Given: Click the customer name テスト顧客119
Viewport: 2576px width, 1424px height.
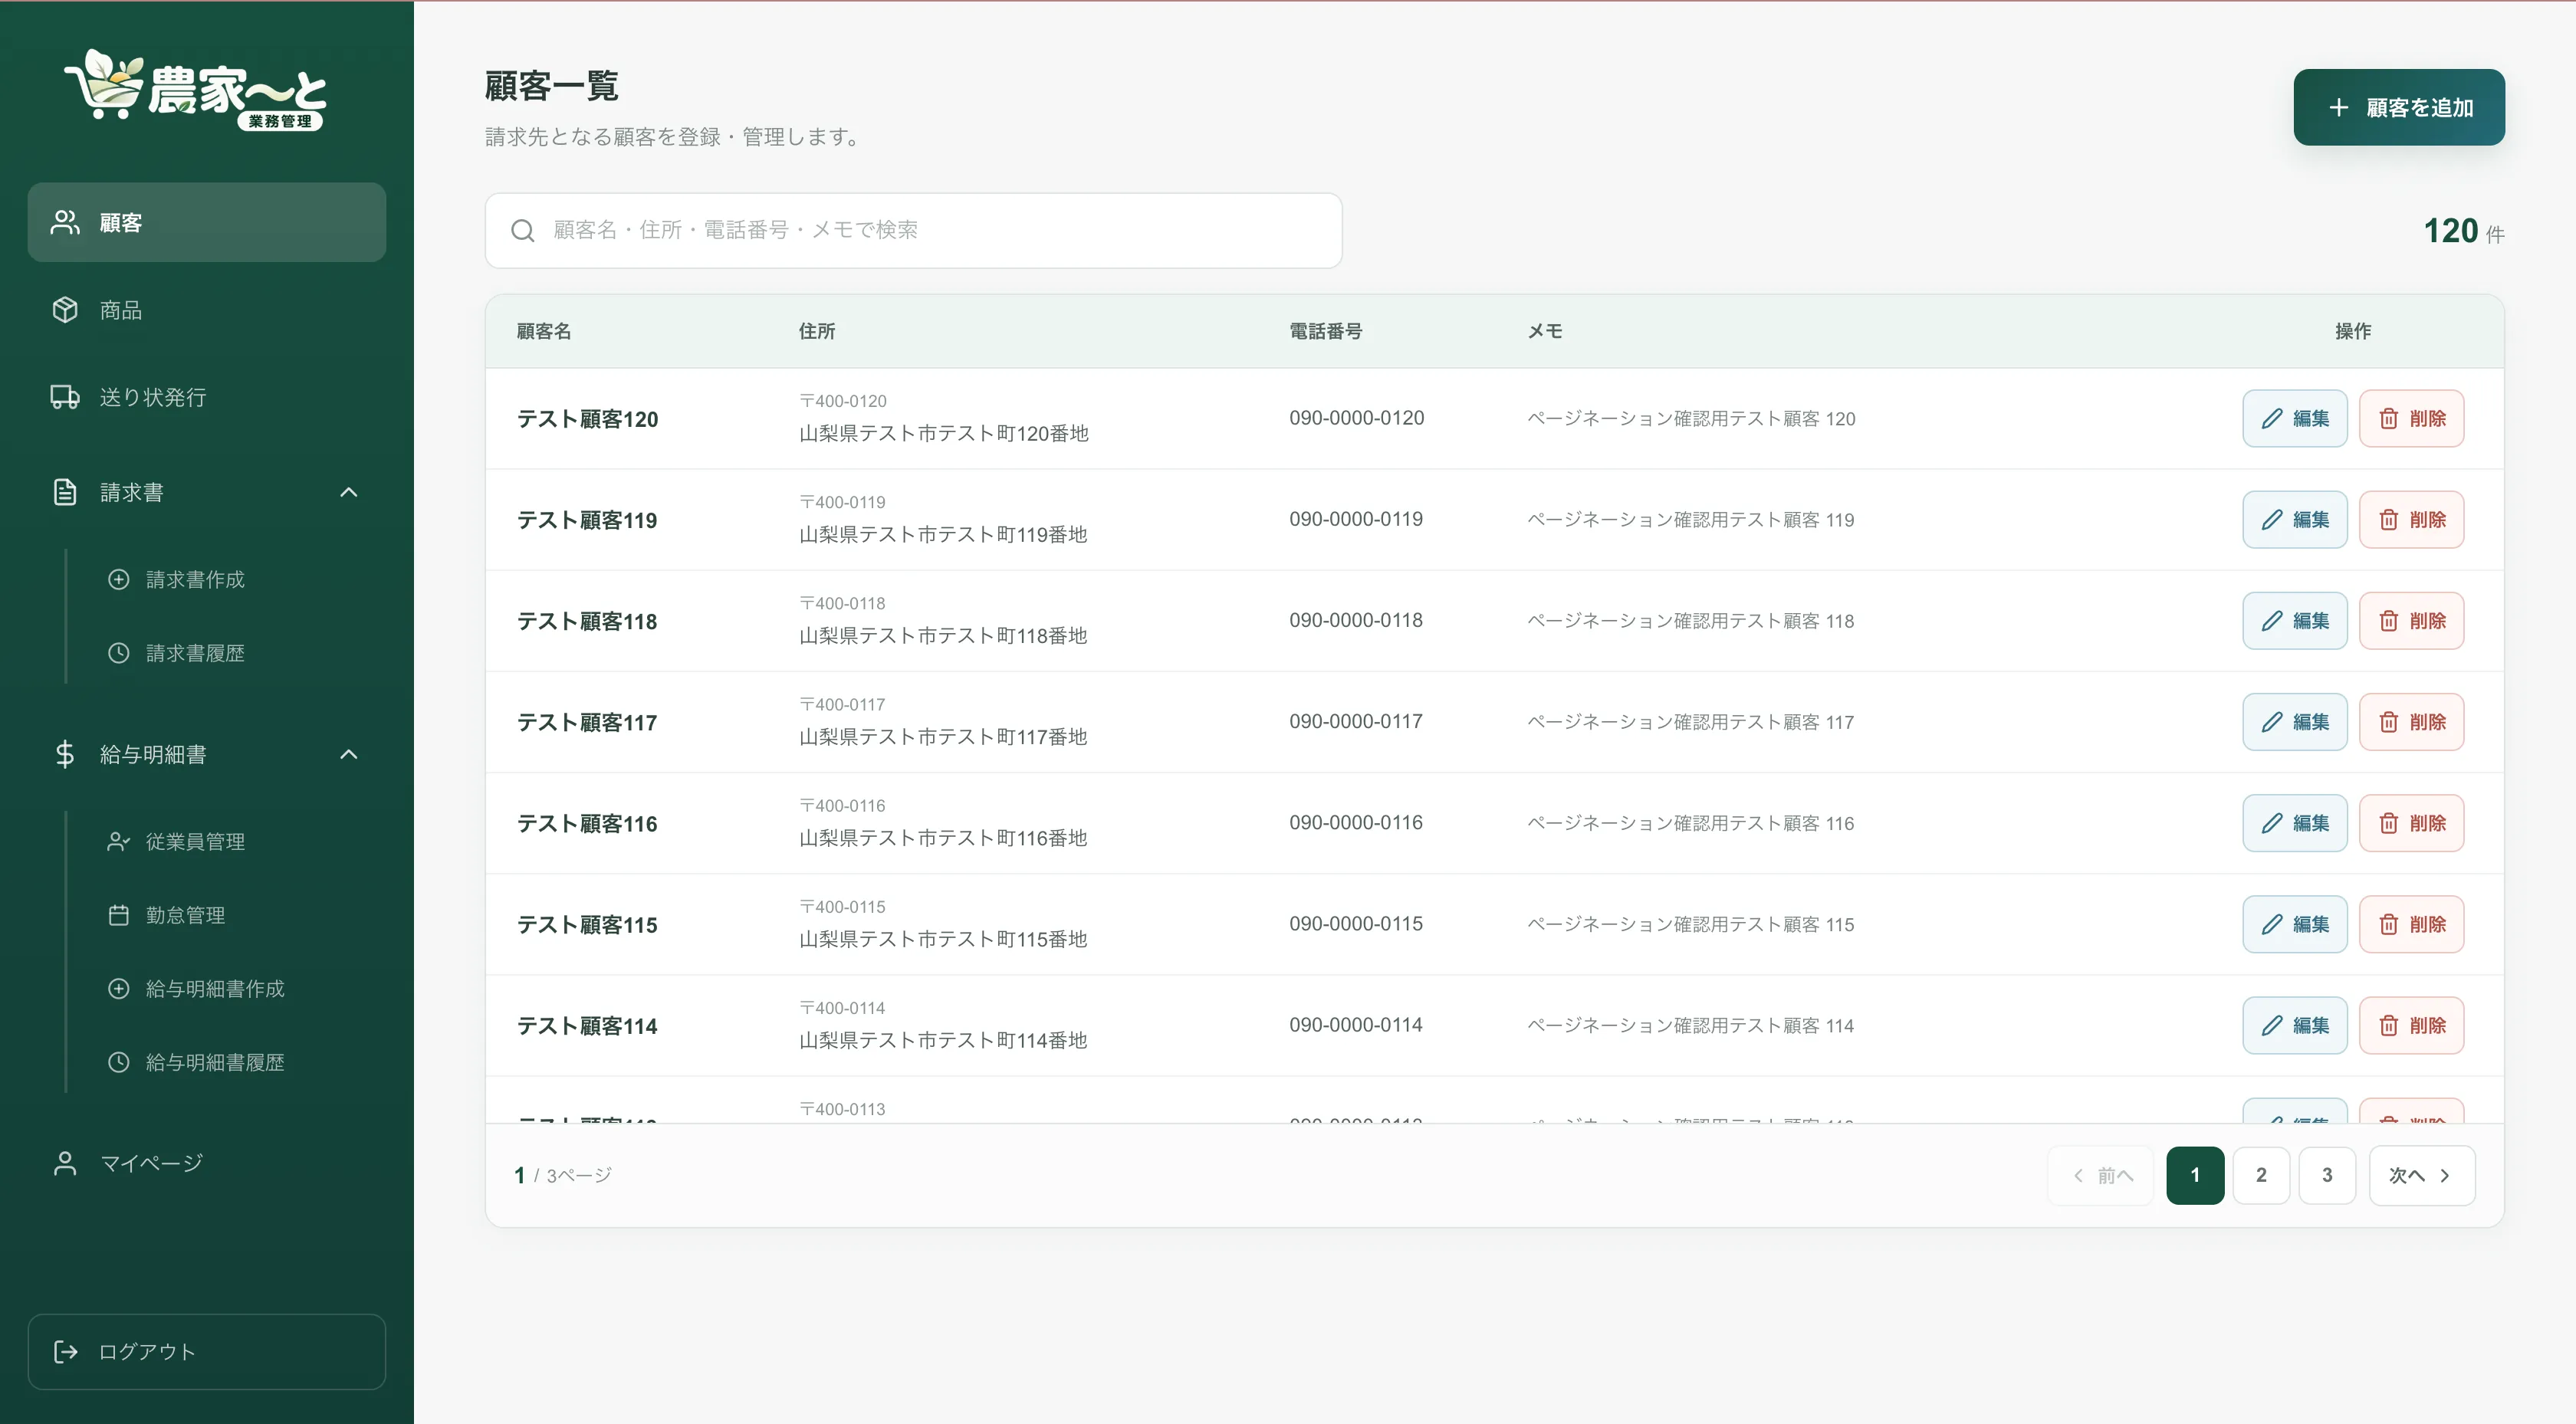Looking at the screenshot, I should pyautogui.click(x=587, y=520).
